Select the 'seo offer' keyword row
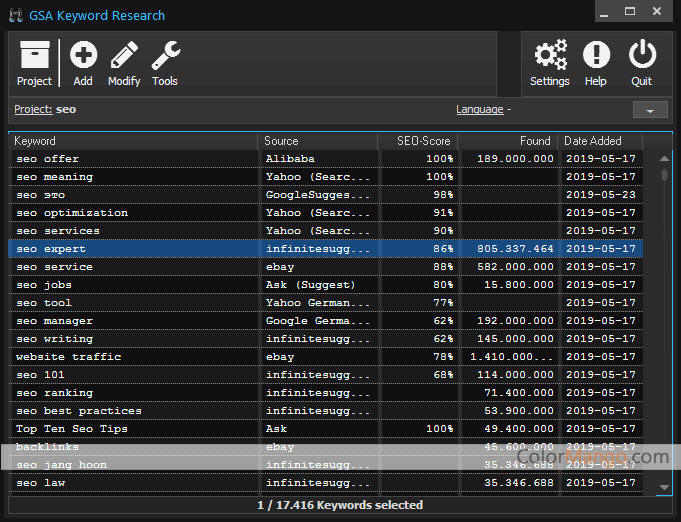This screenshot has width=681, height=522. tap(326, 159)
